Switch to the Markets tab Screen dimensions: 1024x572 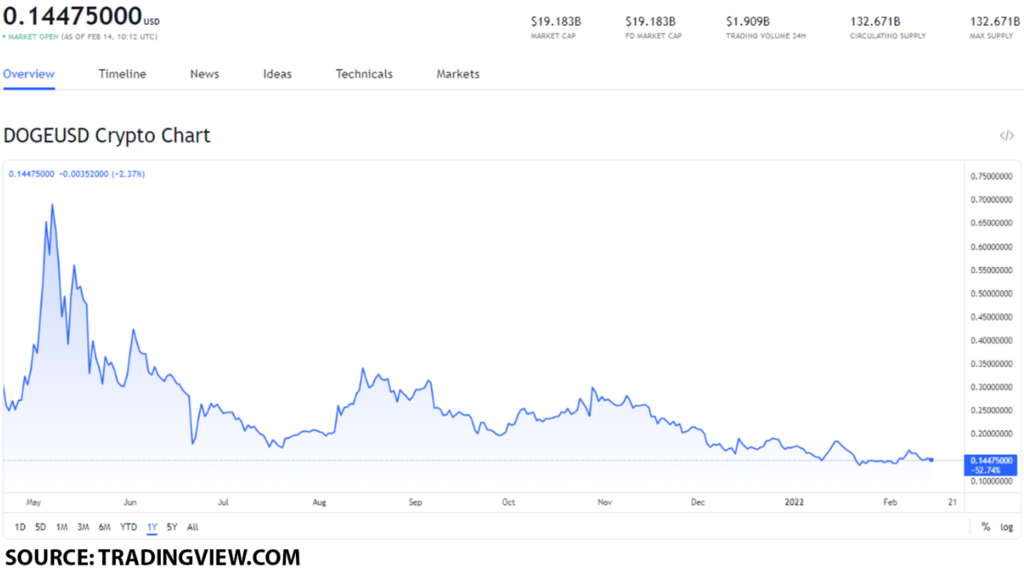point(458,74)
